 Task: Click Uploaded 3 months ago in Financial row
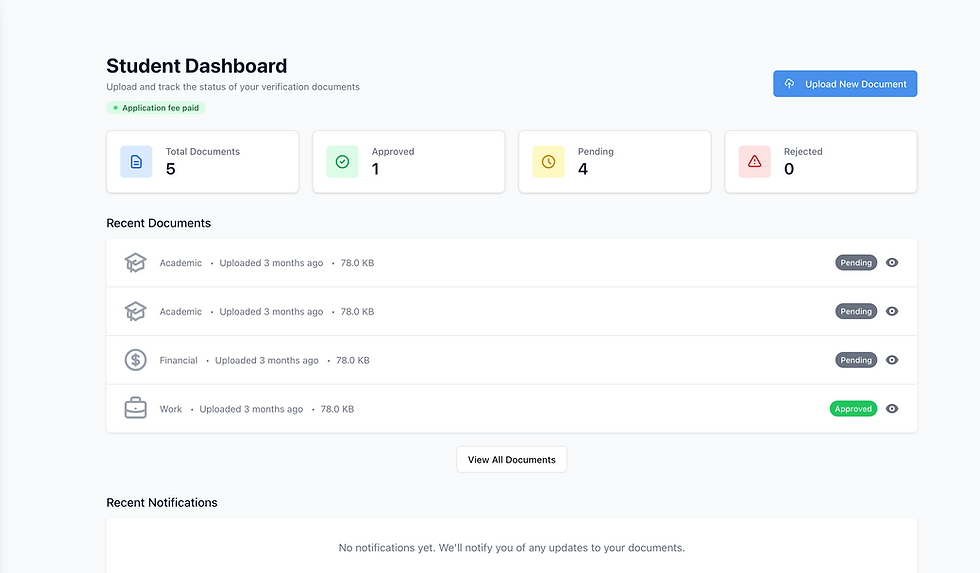(267, 361)
